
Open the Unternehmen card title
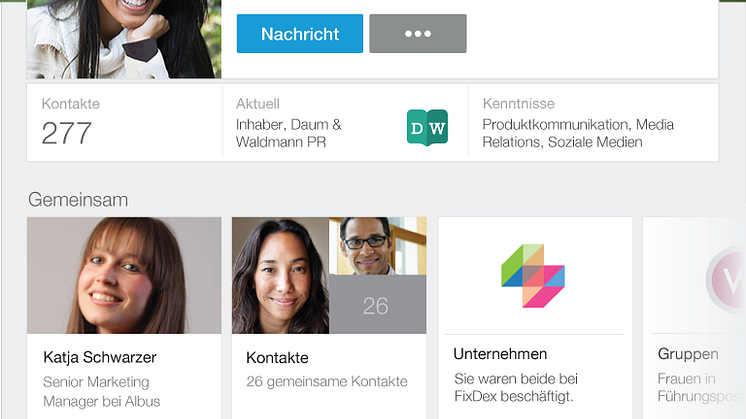tap(500, 354)
